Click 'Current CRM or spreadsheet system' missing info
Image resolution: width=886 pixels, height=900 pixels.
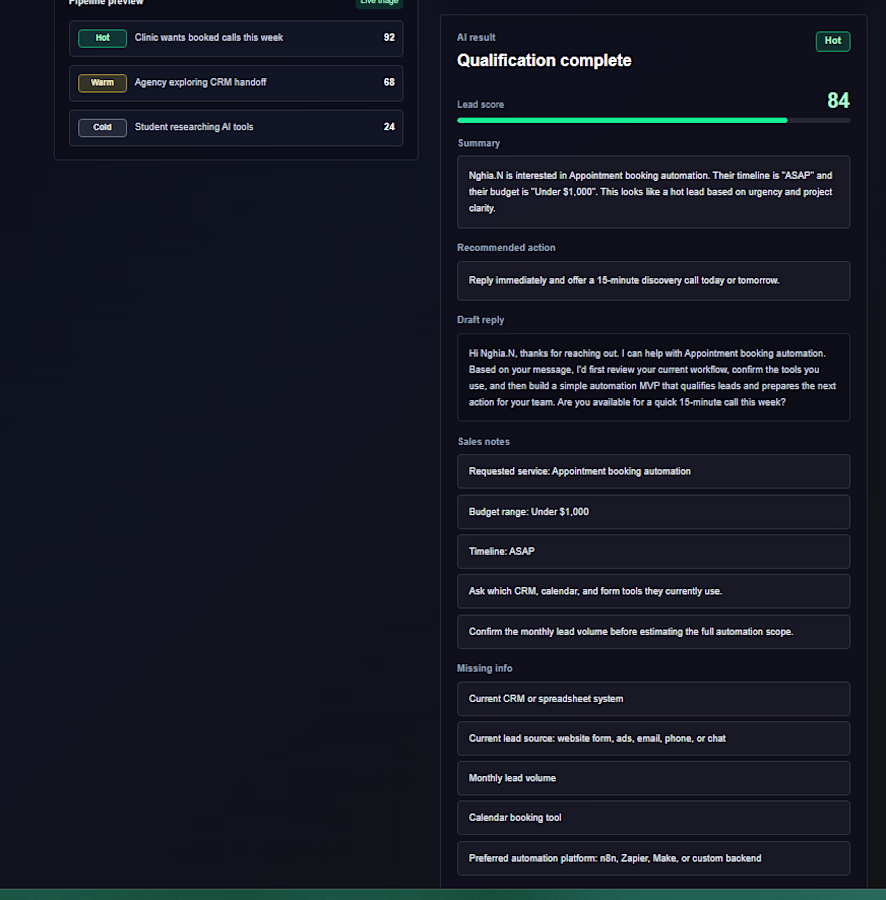653,699
